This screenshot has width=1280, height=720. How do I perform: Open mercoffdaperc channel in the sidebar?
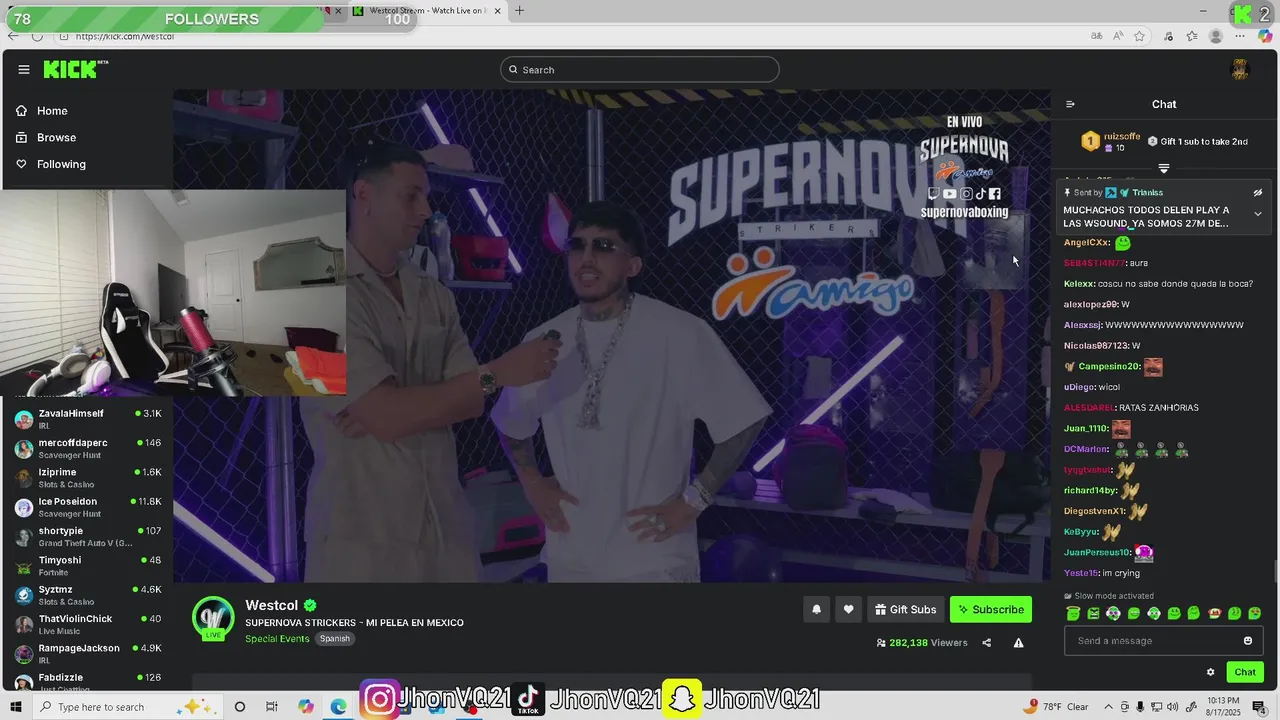pos(87,448)
